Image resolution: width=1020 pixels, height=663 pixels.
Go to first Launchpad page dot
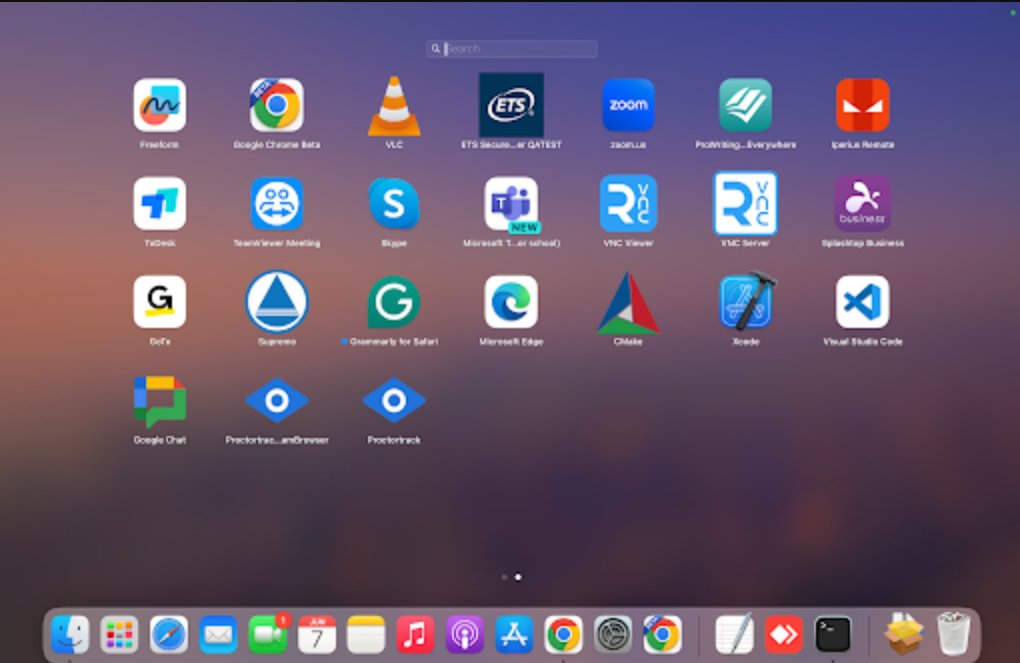(505, 576)
